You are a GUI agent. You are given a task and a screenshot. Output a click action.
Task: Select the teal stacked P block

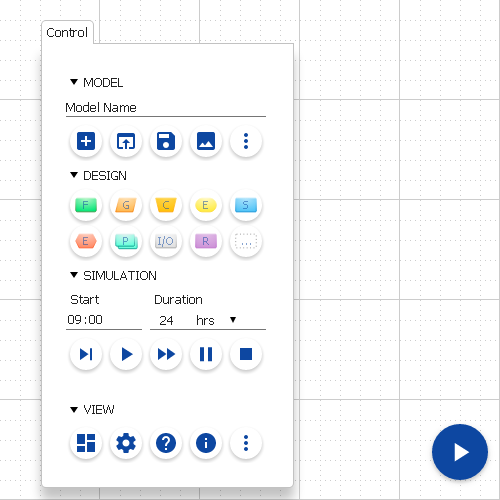point(126,241)
